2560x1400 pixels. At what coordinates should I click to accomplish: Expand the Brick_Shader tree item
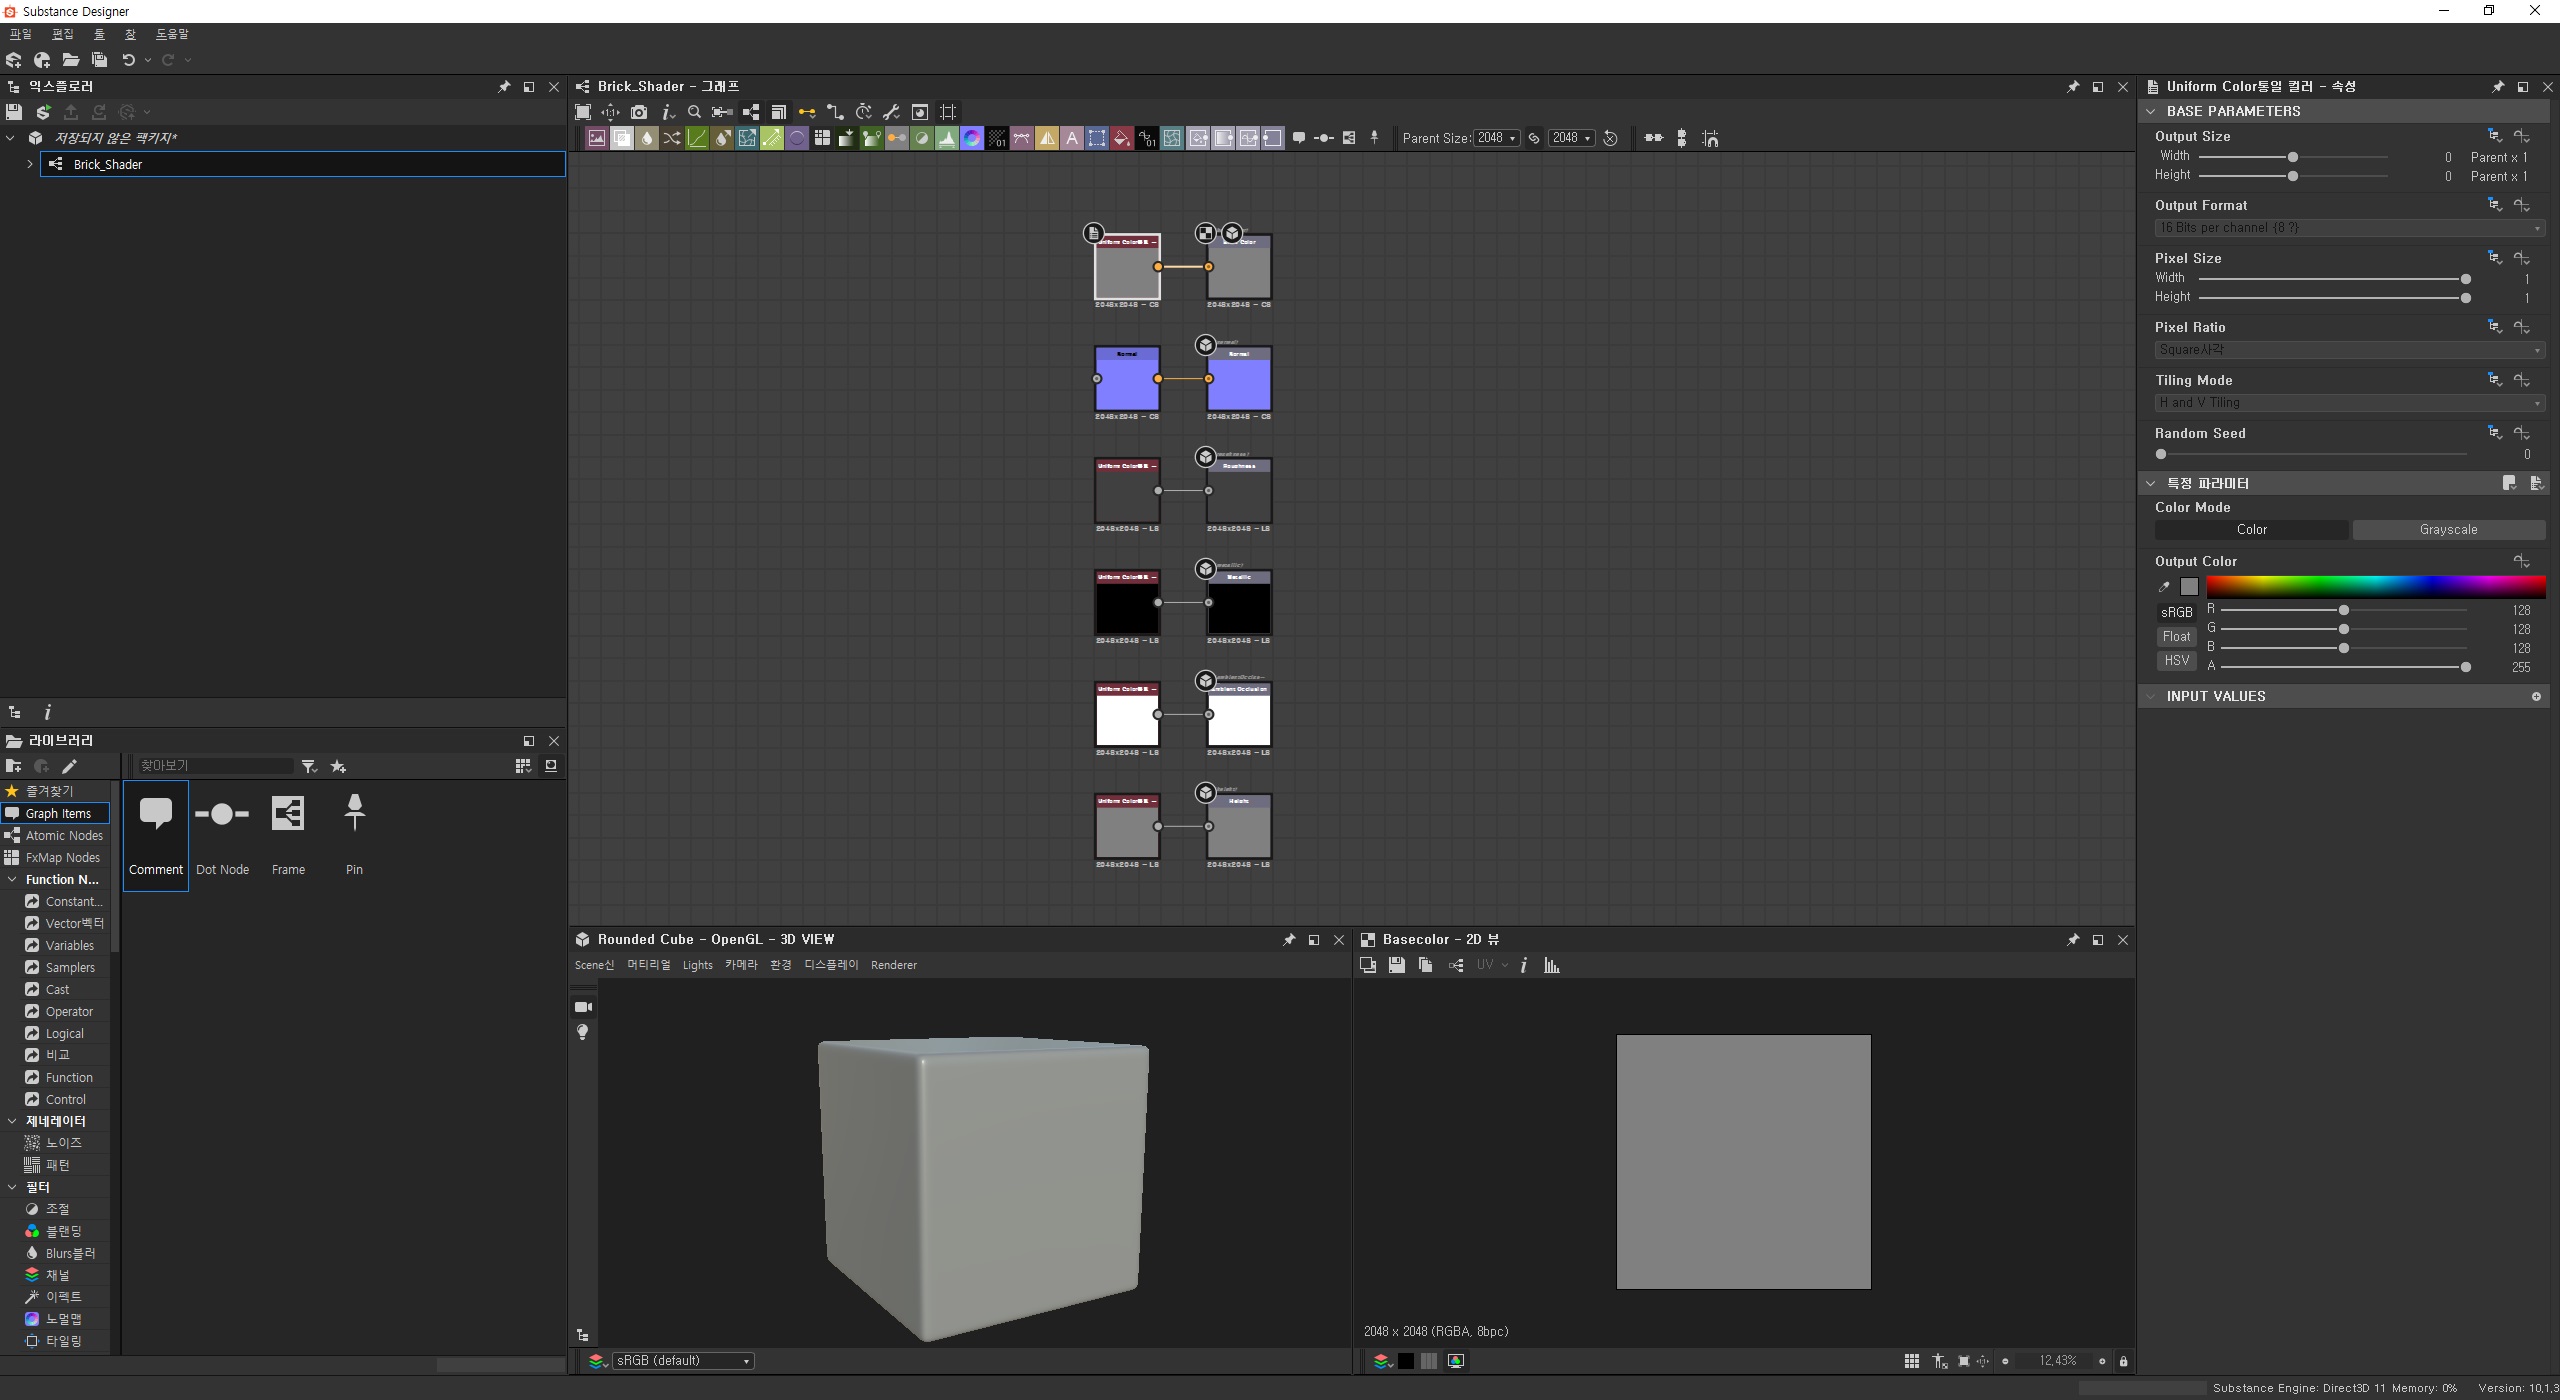[30, 164]
